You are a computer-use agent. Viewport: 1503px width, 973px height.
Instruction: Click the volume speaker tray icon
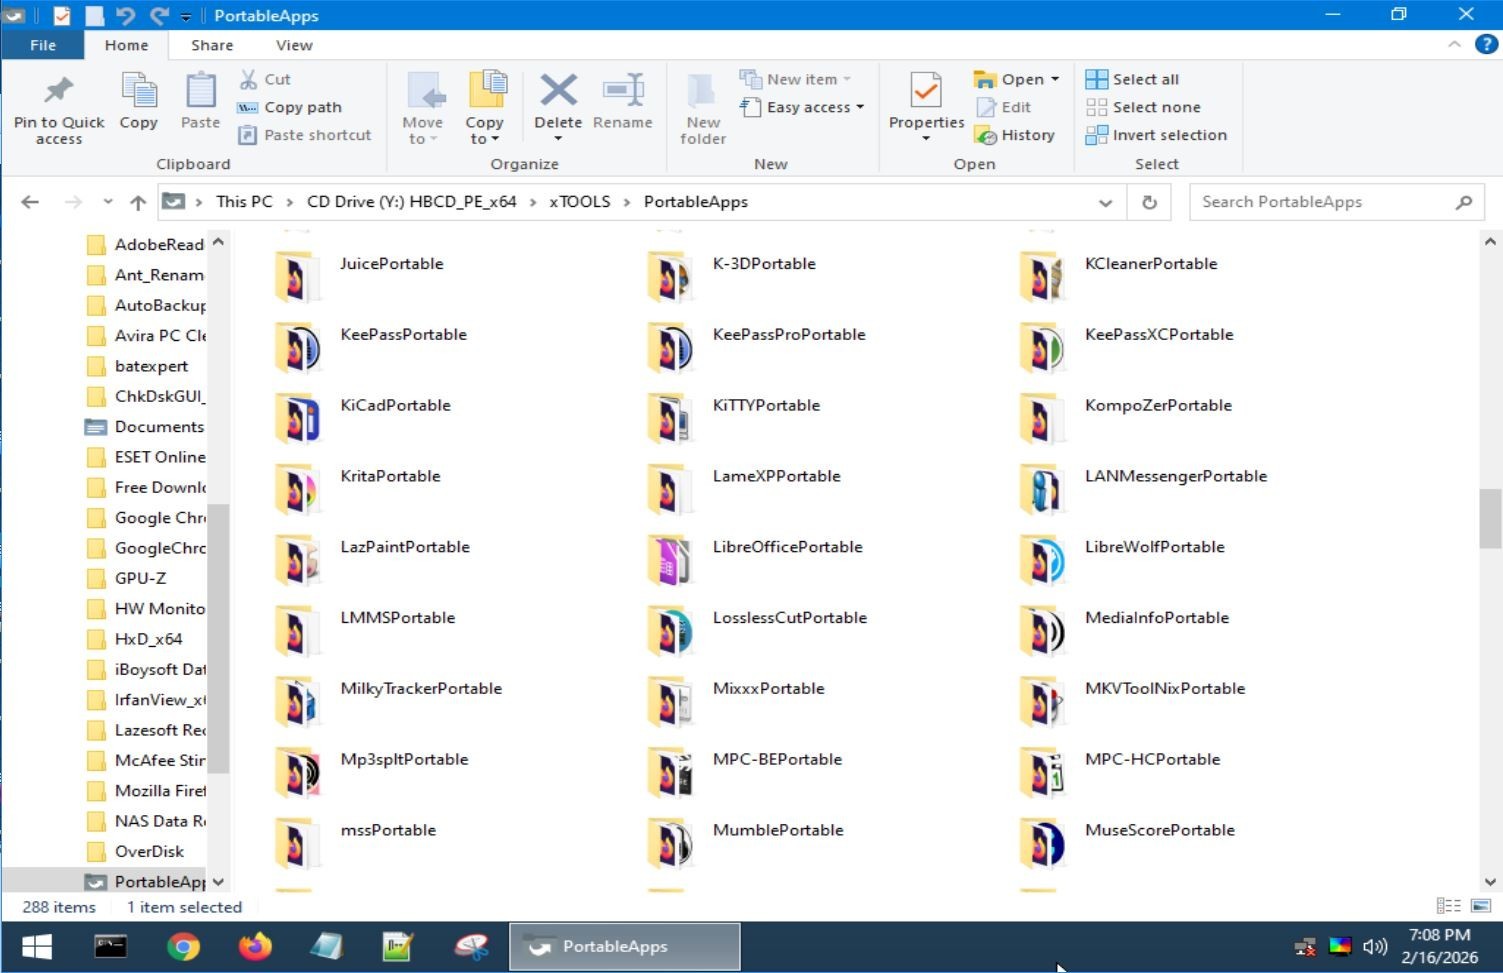click(x=1375, y=946)
